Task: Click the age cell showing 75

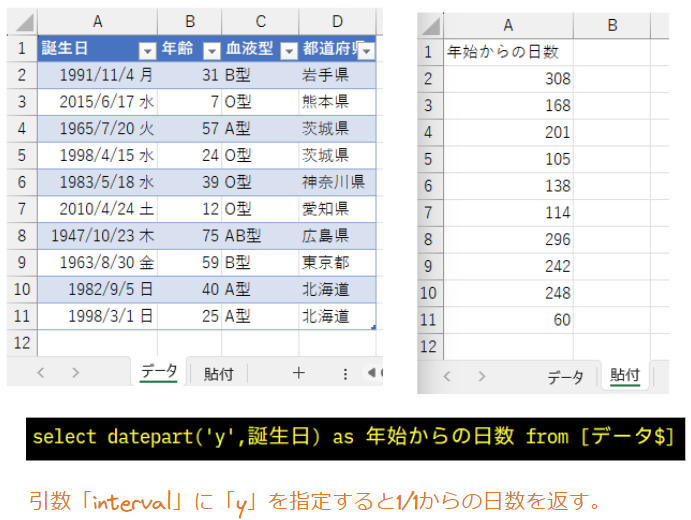Action: [x=189, y=236]
